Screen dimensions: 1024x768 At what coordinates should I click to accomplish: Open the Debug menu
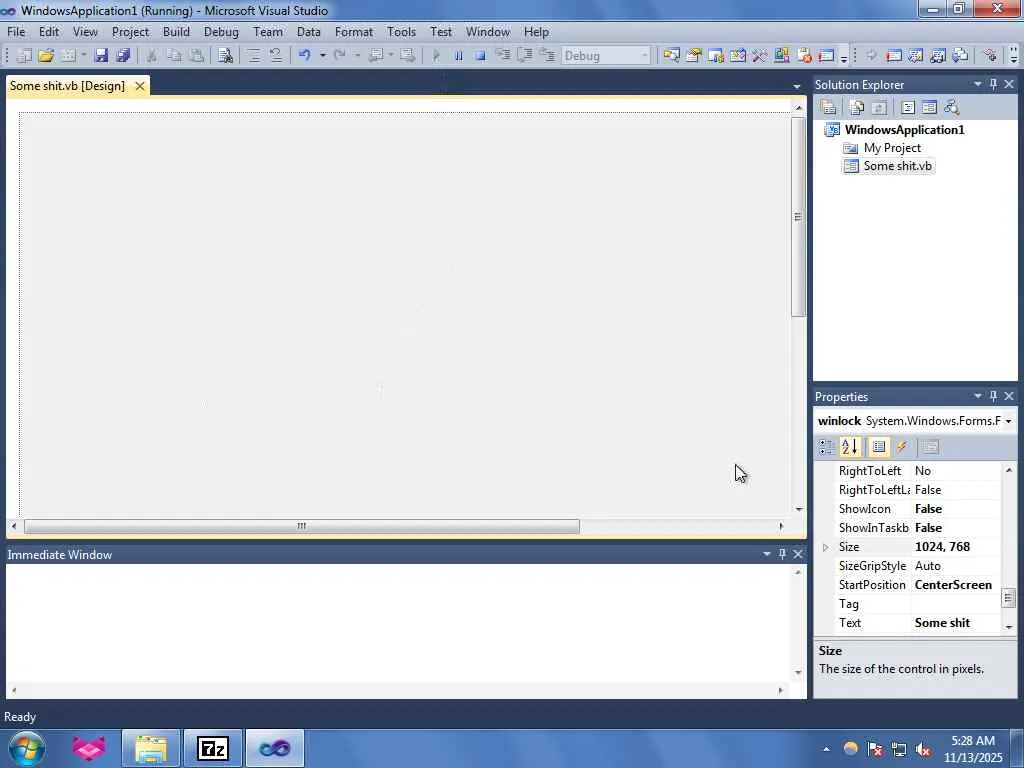[x=221, y=32]
